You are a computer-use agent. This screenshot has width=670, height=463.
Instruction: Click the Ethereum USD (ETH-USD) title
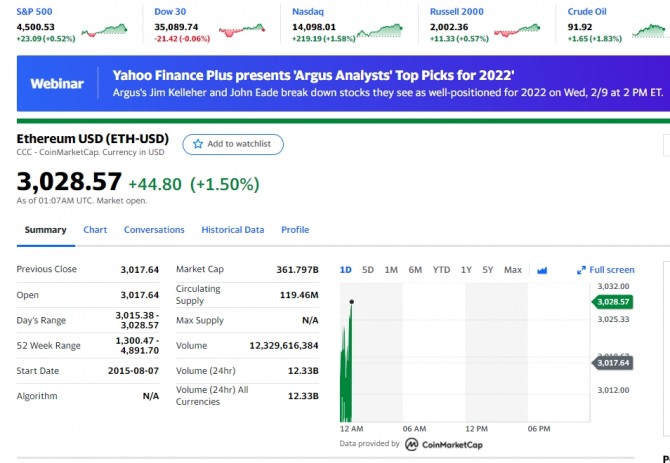coord(93,139)
